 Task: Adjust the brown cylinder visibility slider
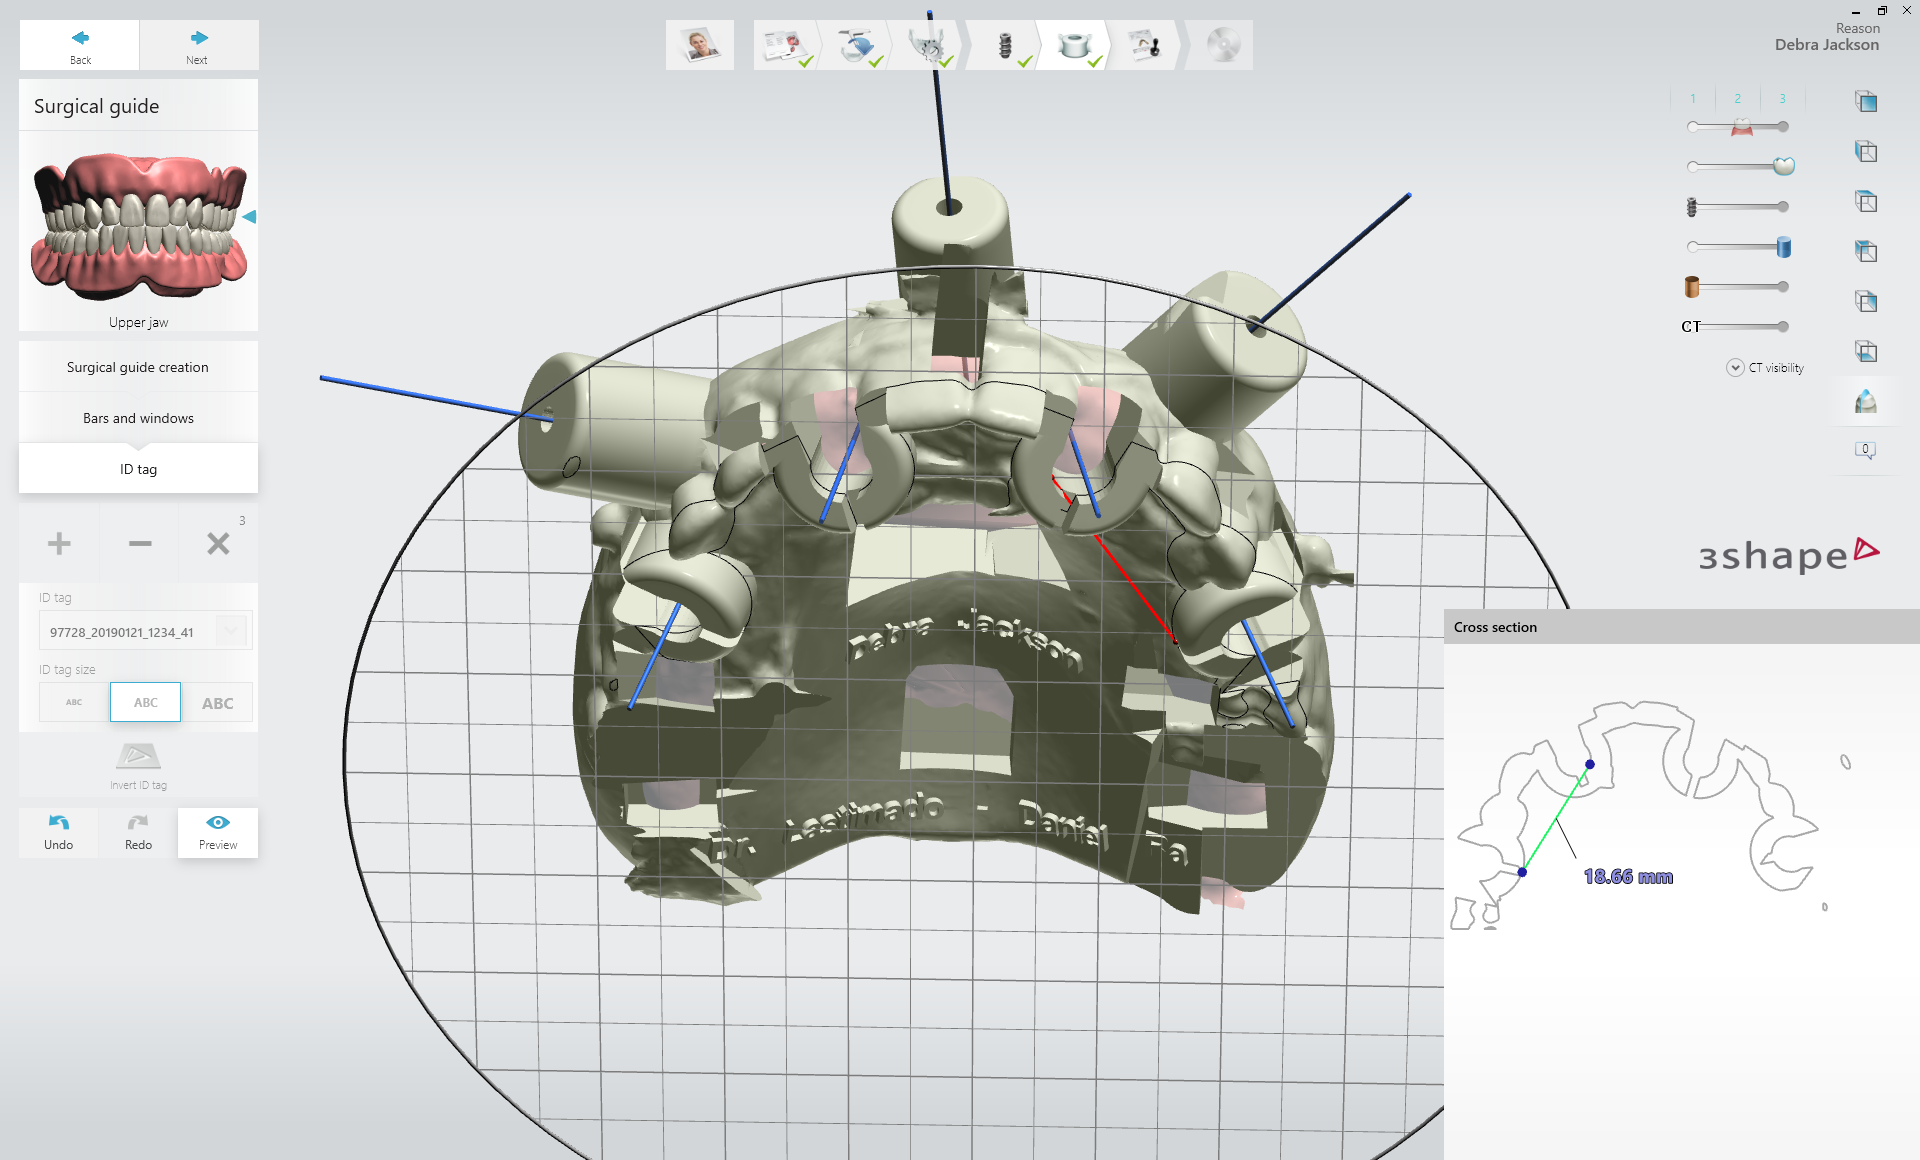point(1738,287)
